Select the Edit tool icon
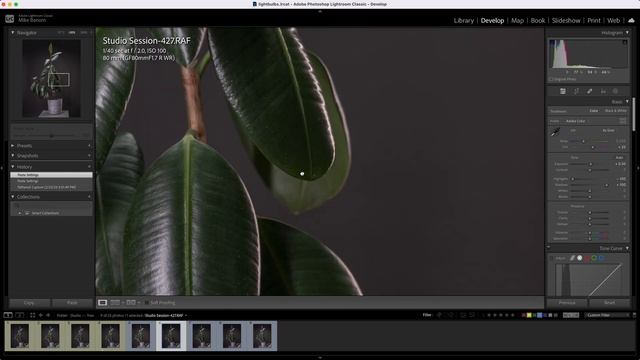This screenshot has height=360, width=640. tap(563, 91)
